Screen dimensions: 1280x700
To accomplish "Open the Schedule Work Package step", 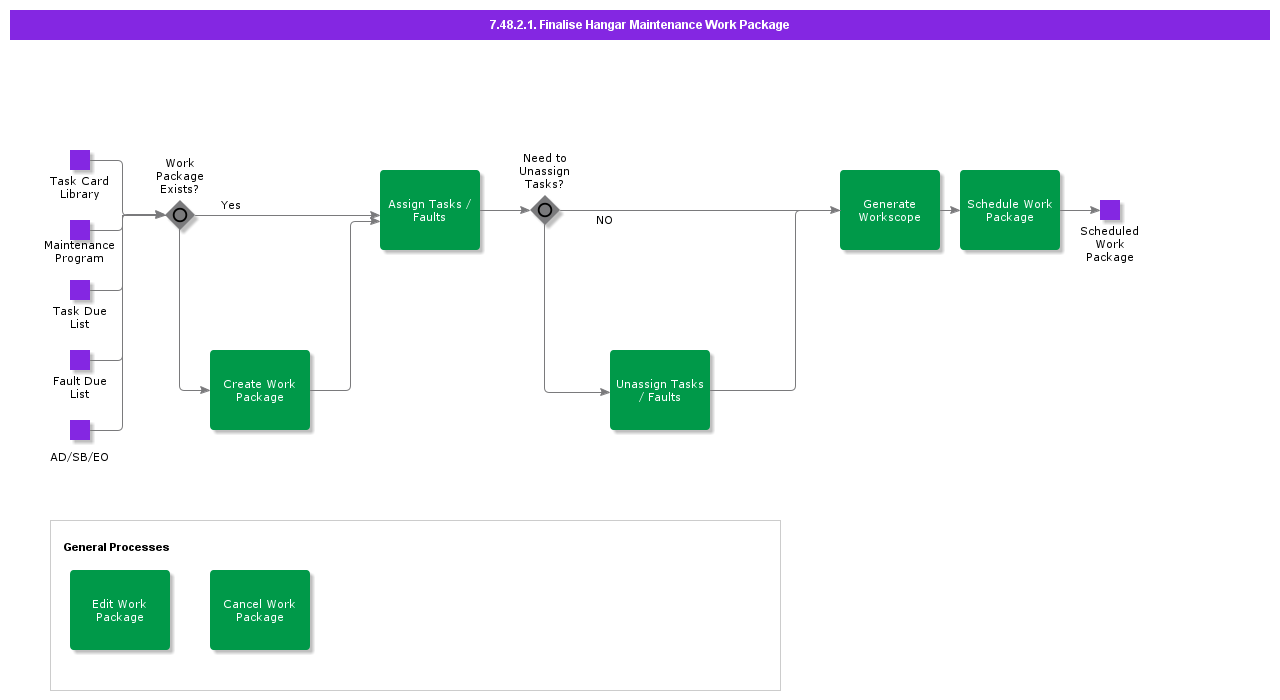I will pos(1010,210).
